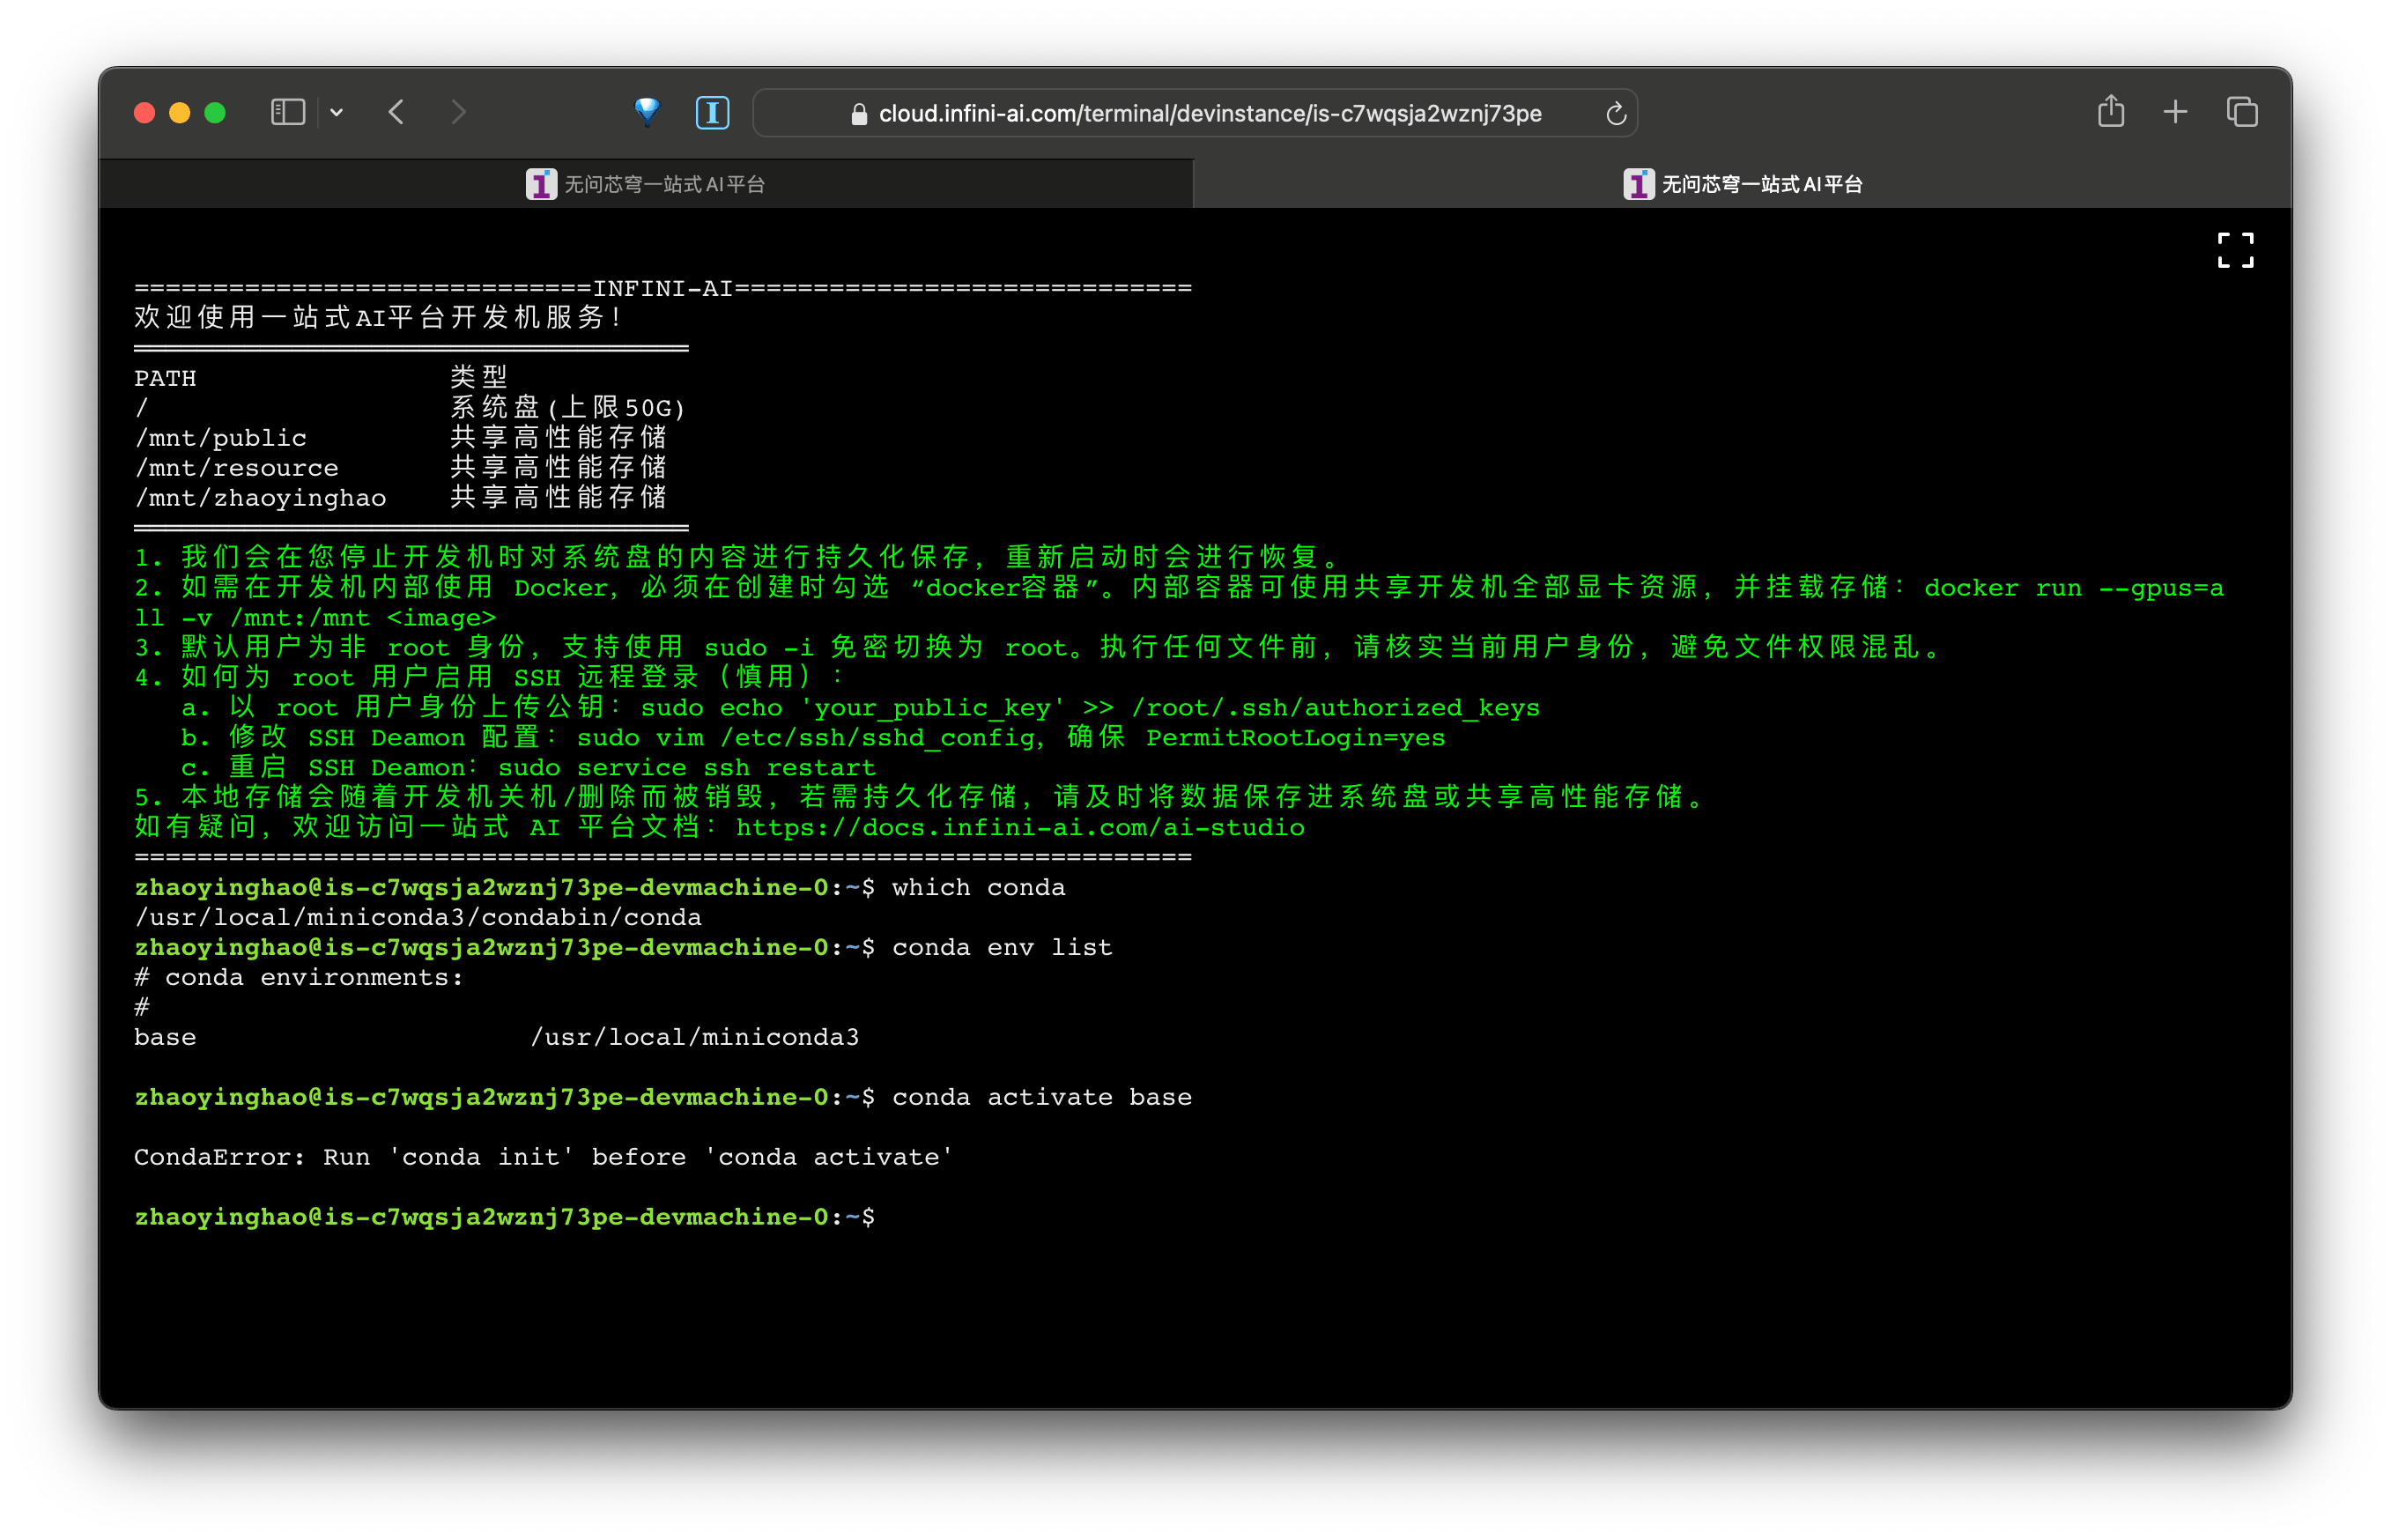Click the 'conda env list' command text
2391x1540 pixels.
[x=1001, y=947]
